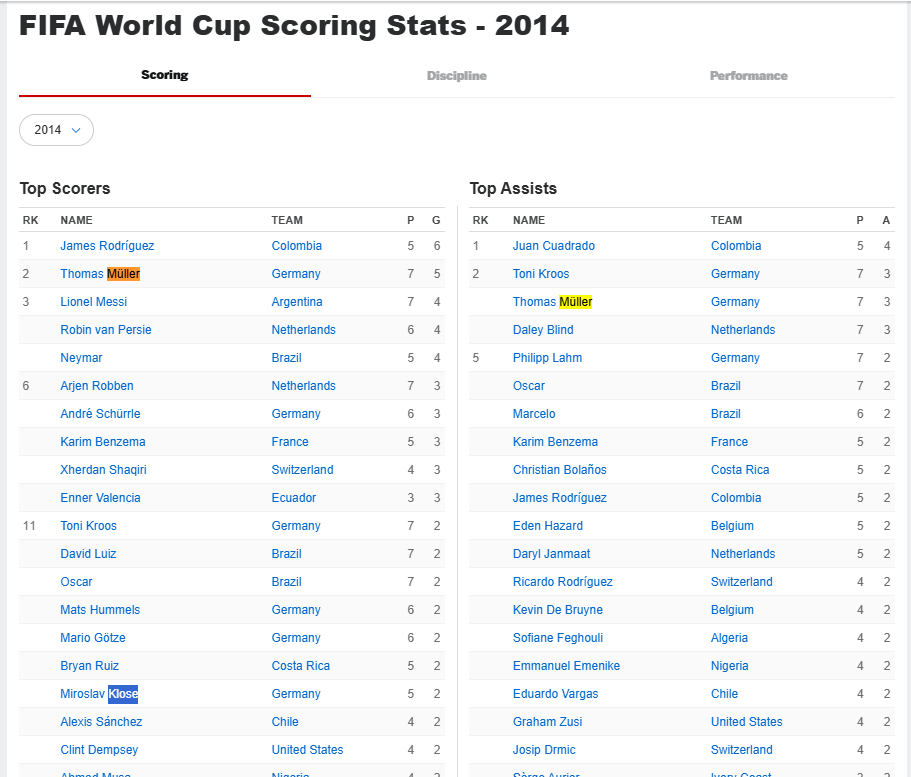Click United States team for Graham Zusi
911x777 pixels.
(x=747, y=722)
